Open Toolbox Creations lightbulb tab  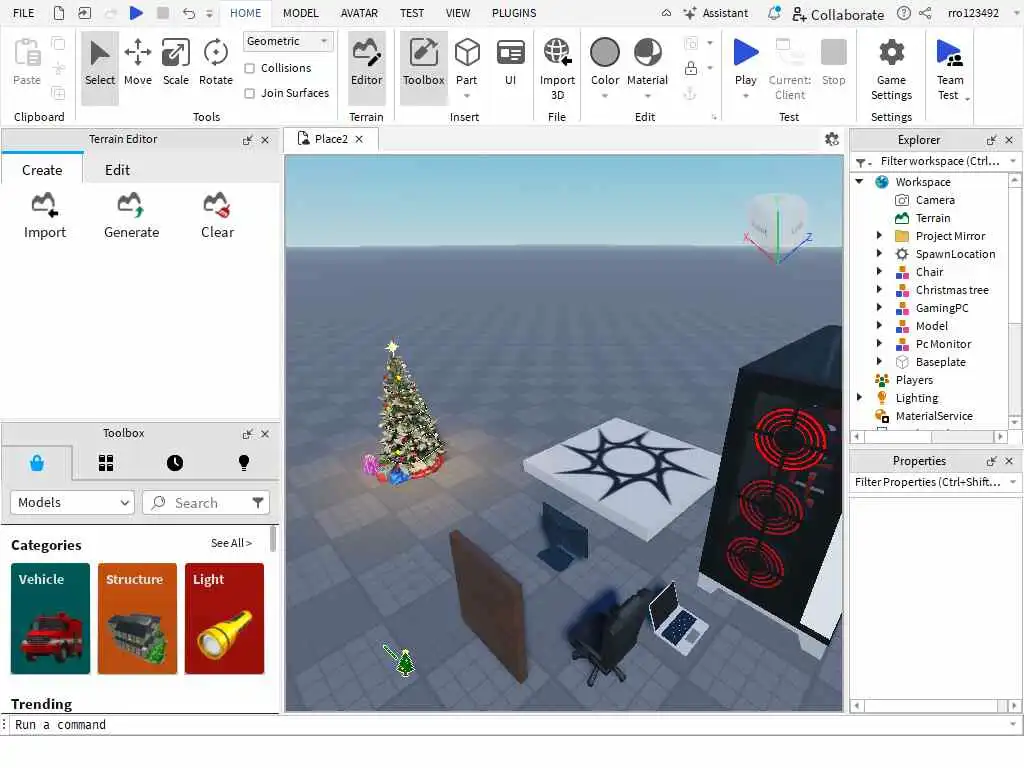click(244, 463)
